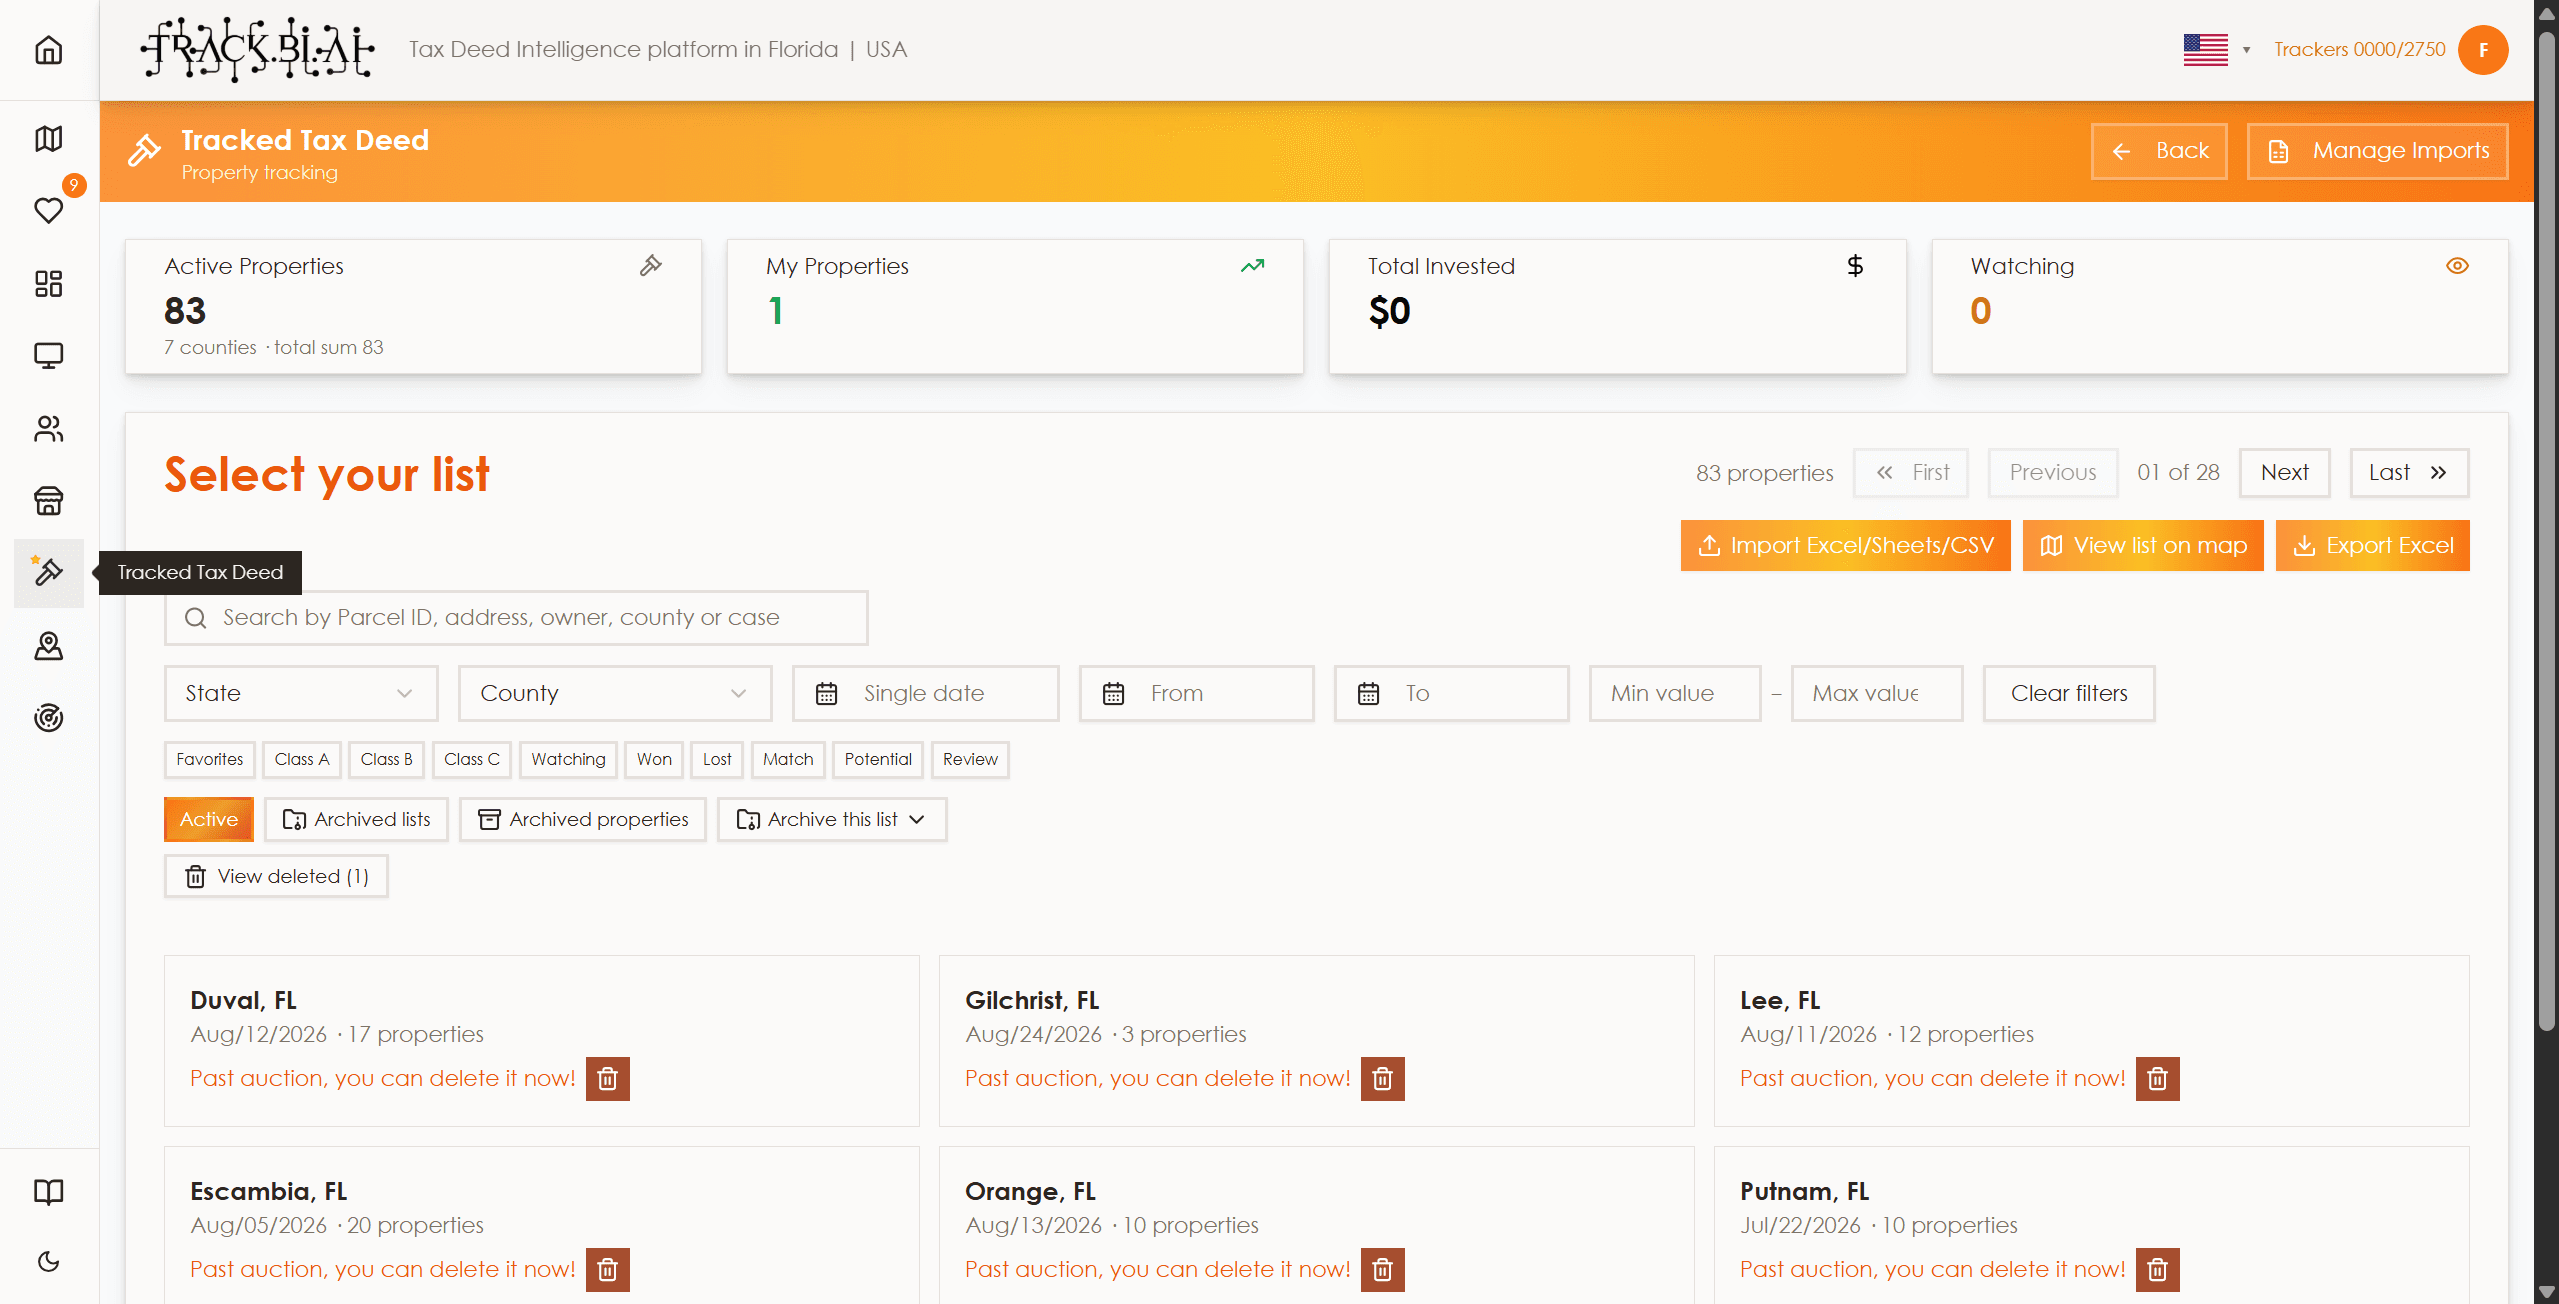Open the favorites heart icon with badge 9

pyautogui.click(x=48, y=210)
